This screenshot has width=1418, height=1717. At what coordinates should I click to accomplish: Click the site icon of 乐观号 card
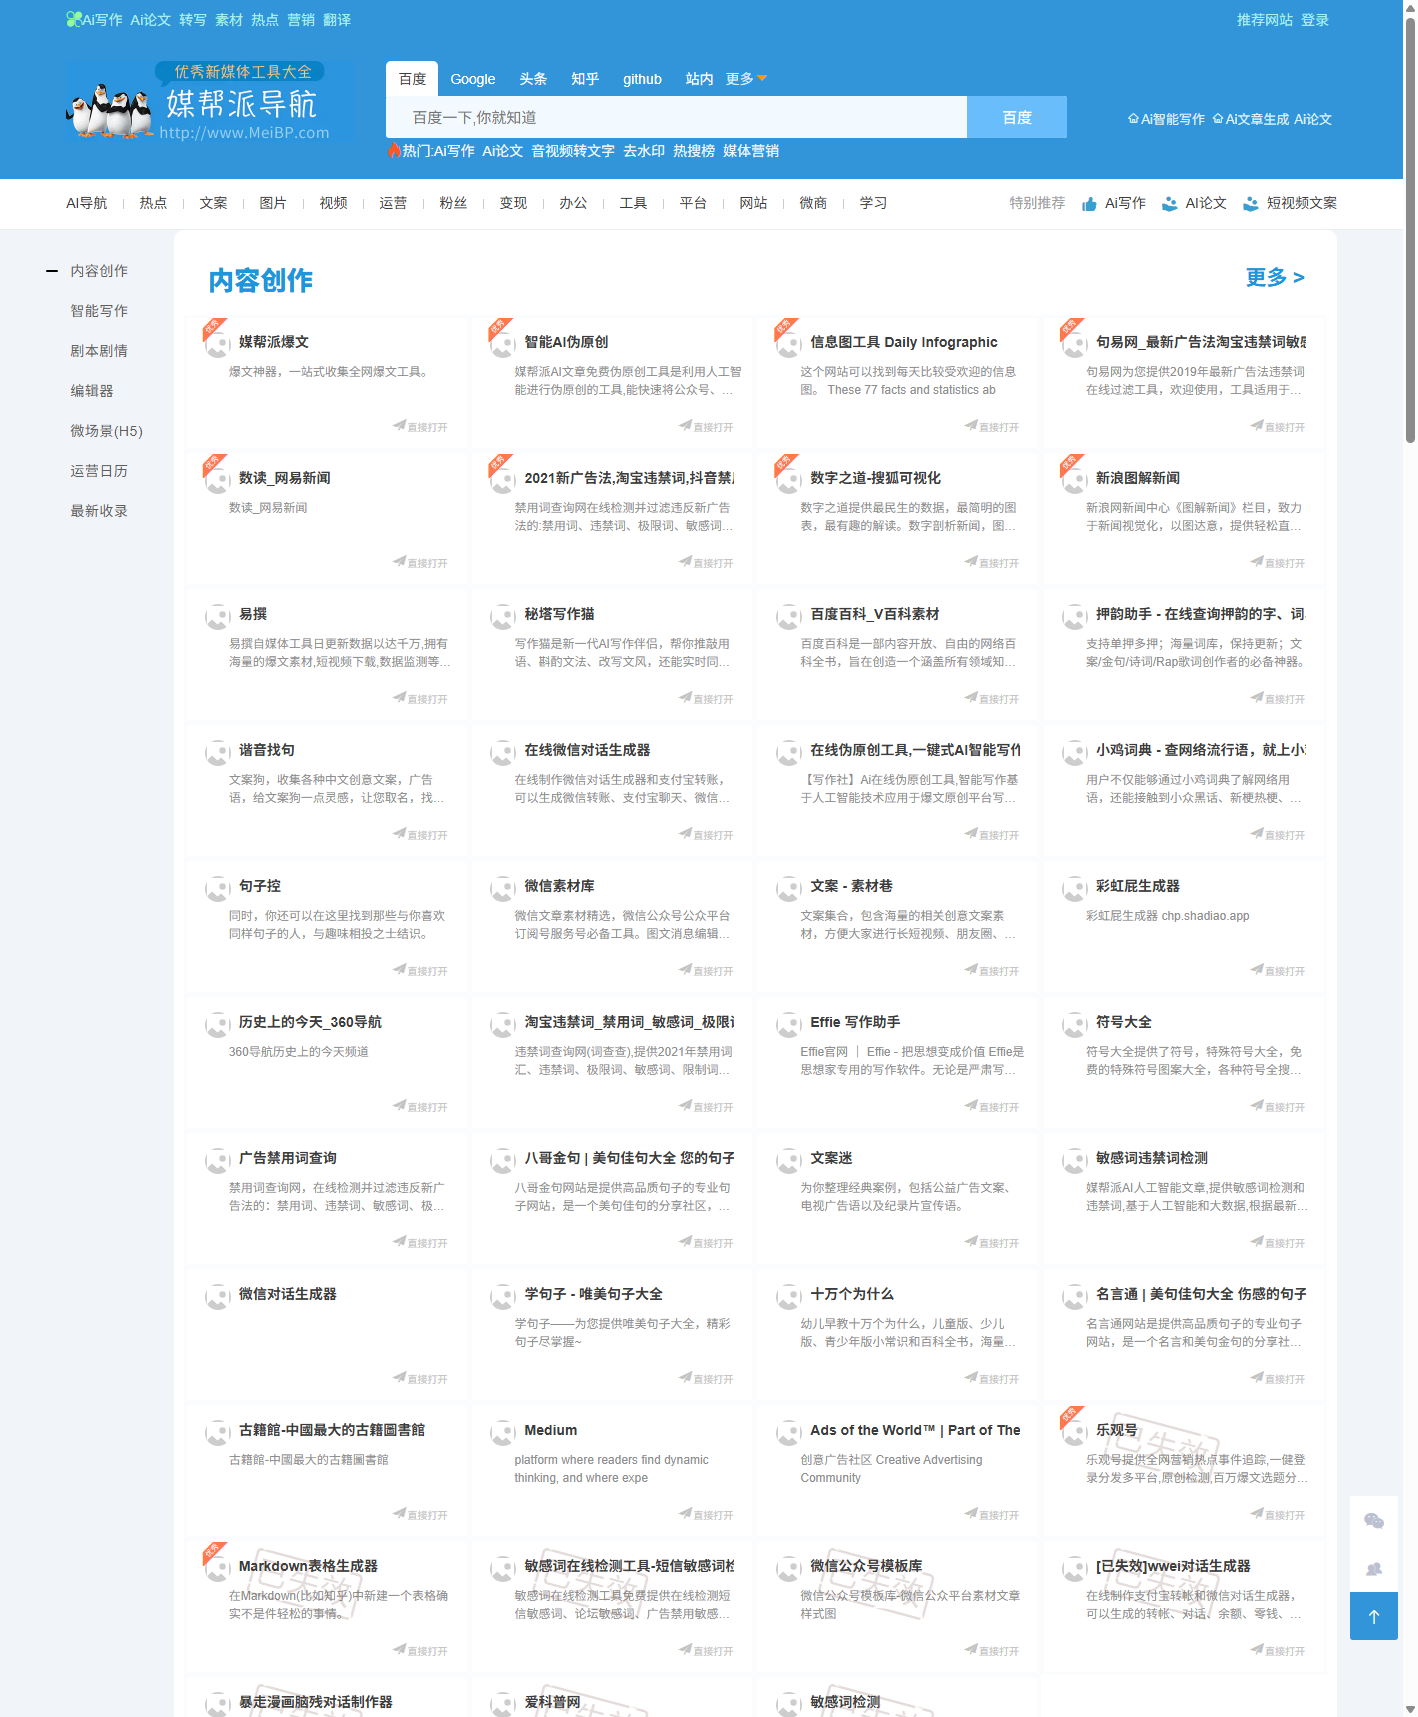click(1075, 1431)
